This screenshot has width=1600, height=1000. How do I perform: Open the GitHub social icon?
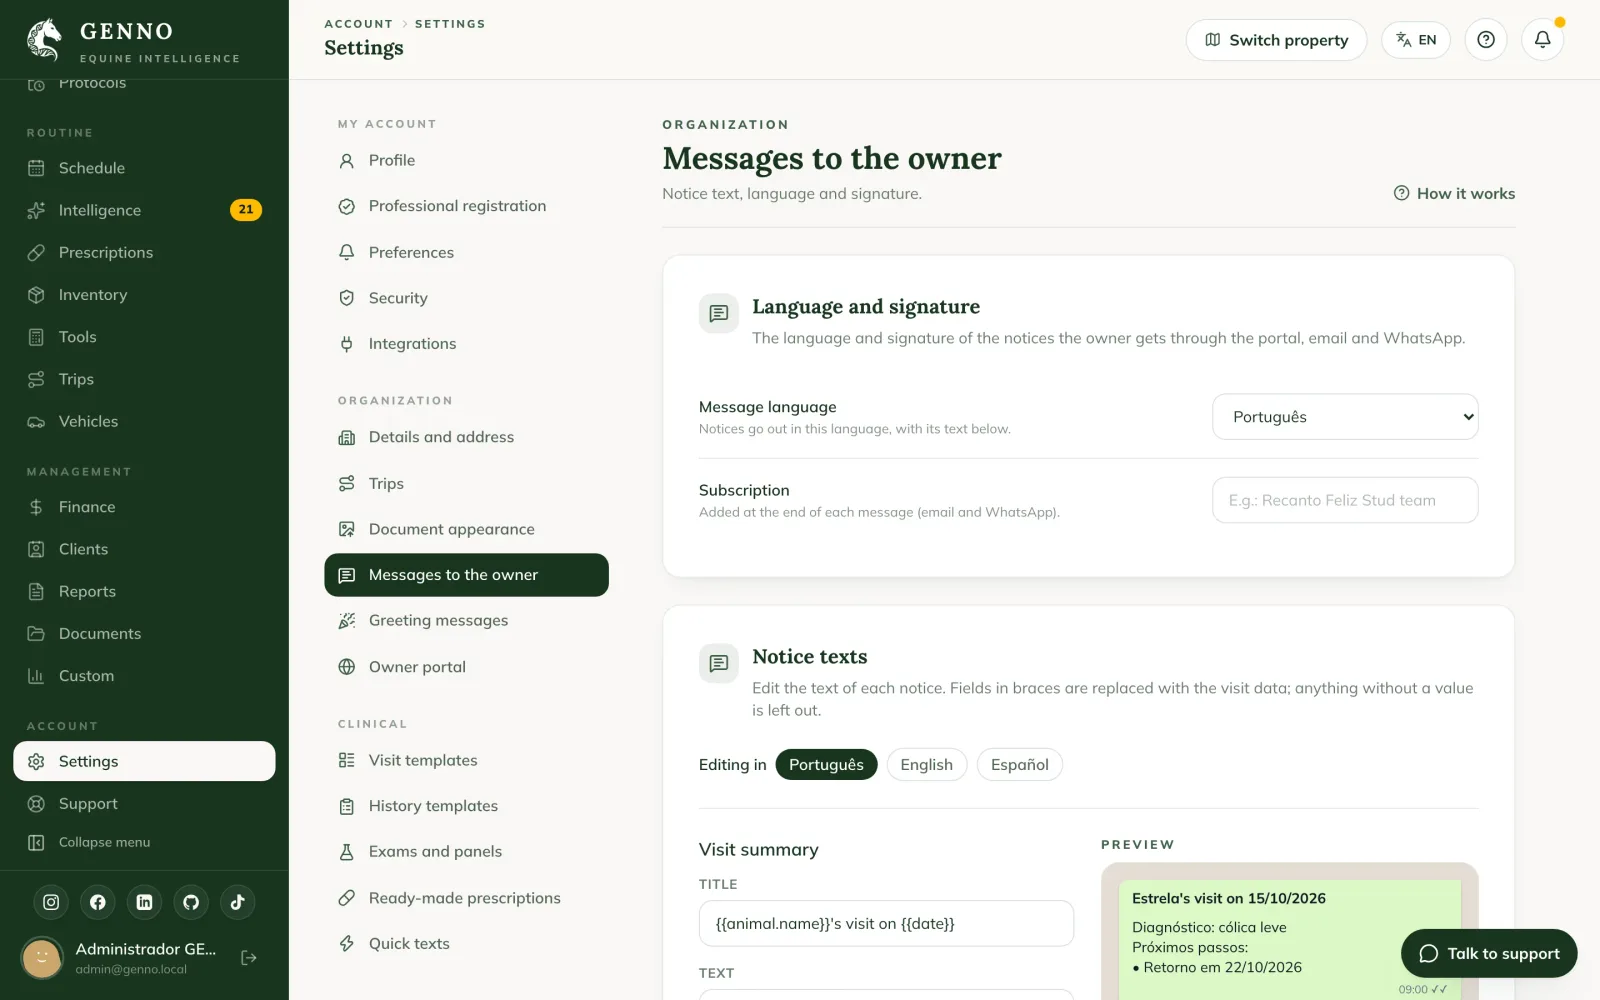pyautogui.click(x=191, y=902)
